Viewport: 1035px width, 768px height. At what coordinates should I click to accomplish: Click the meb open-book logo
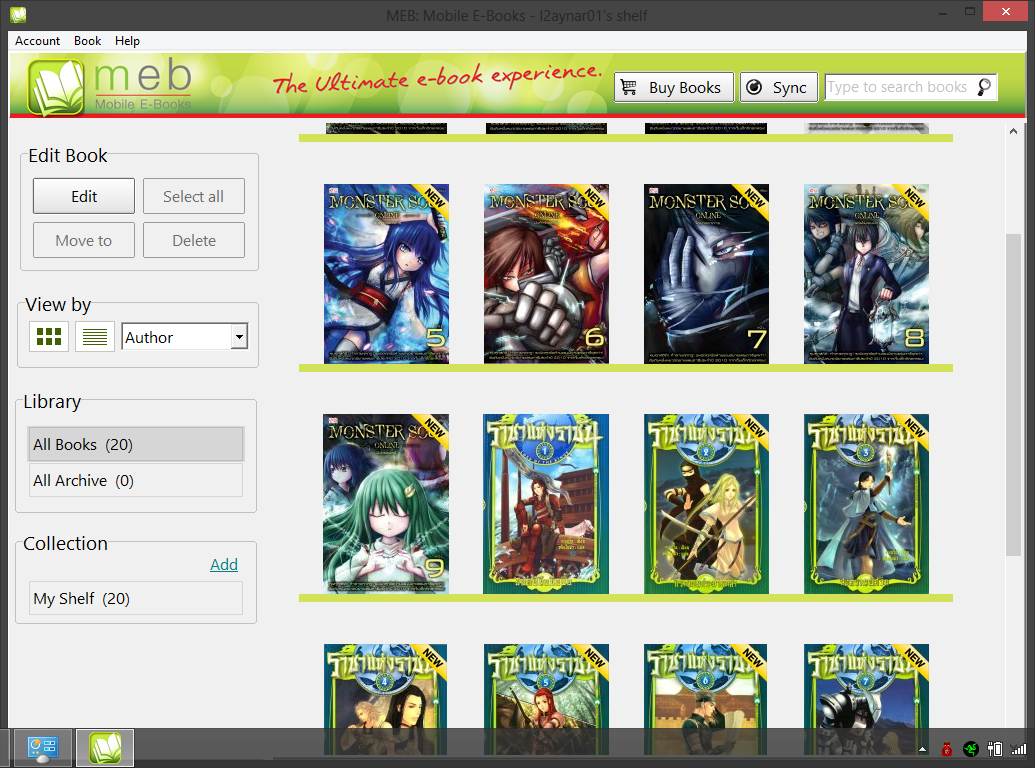[55, 87]
